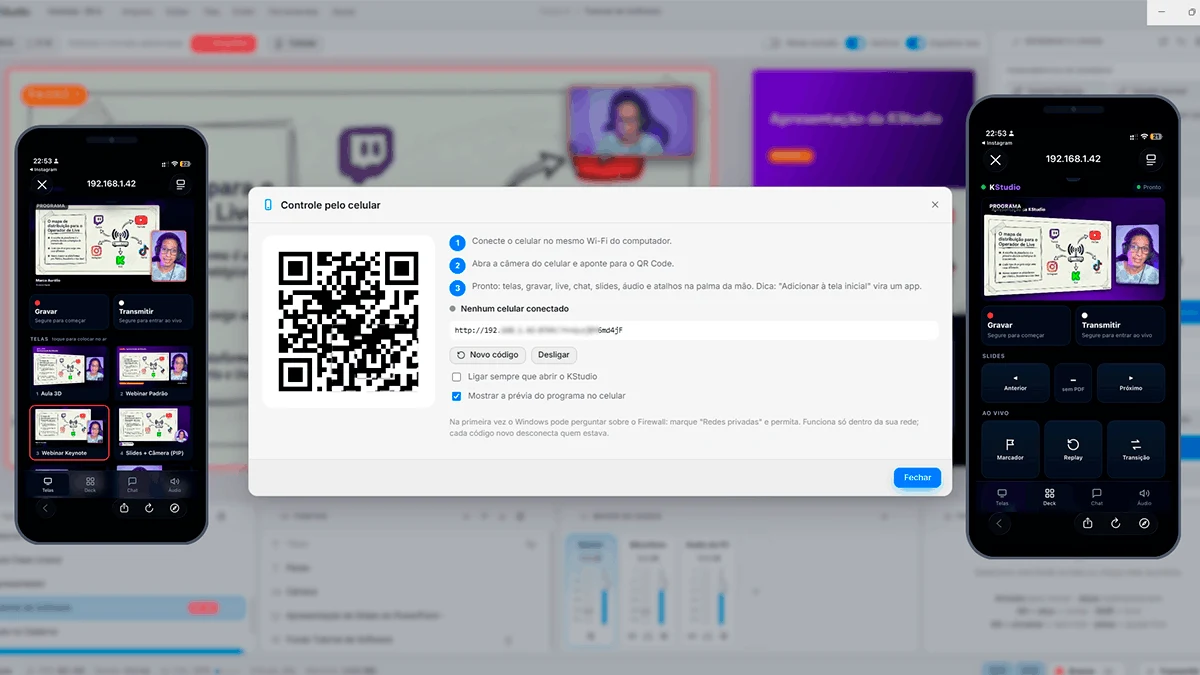Image resolution: width=1200 pixels, height=675 pixels.
Task: Trigger the Transição button
Action: tap(1136, 448)
